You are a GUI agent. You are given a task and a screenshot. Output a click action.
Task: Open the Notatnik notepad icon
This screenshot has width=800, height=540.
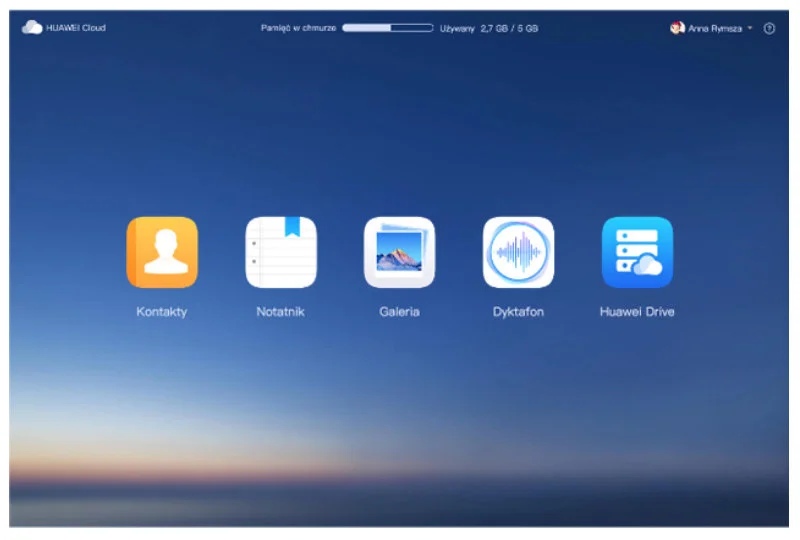tap(281, 252)
